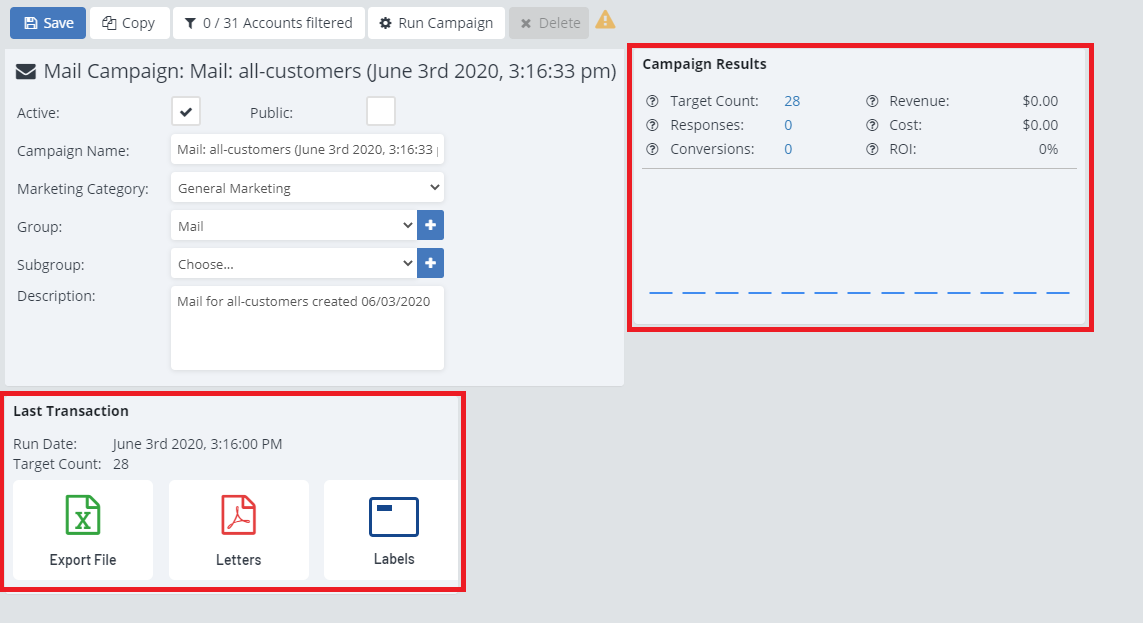Viewport: 1143px width, 623px height.
Task: Open the Accounts filtered button
Action: (x=268, y=23)
